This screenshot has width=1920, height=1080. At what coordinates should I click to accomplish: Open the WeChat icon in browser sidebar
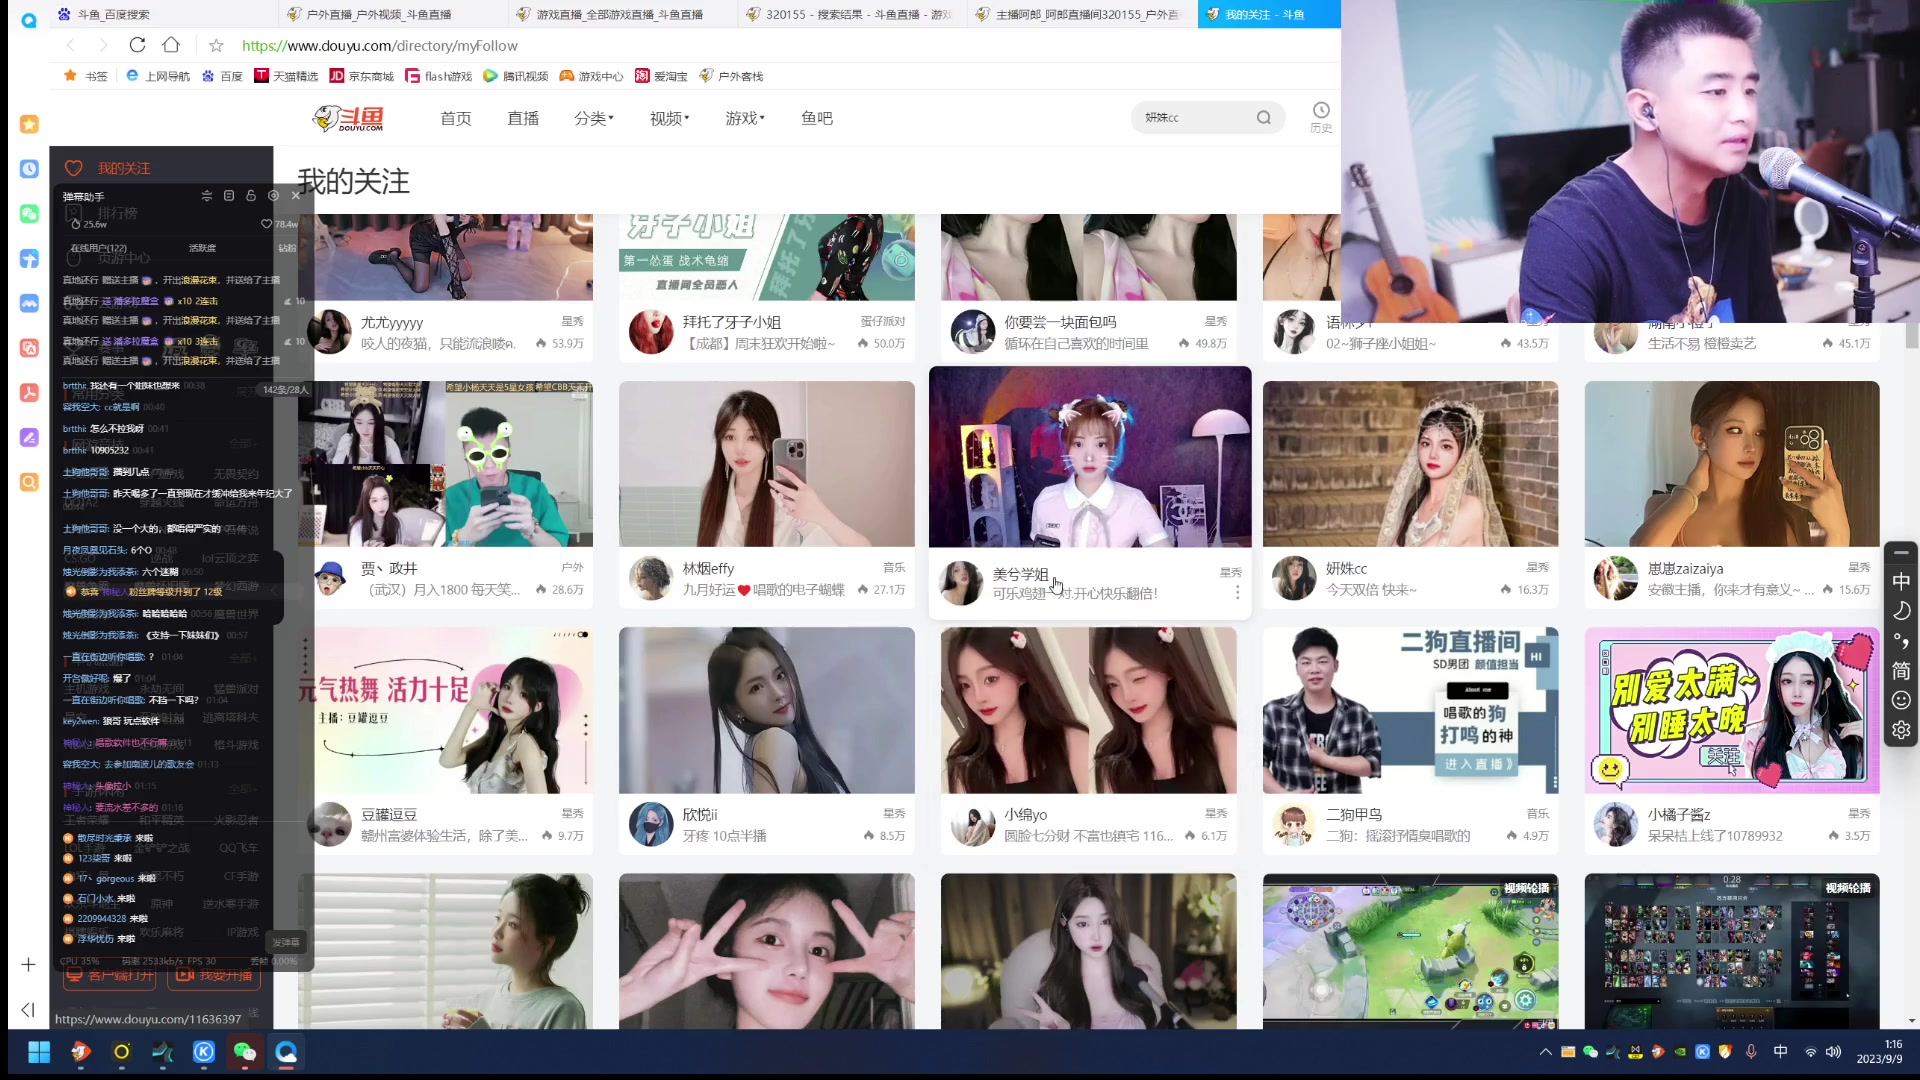click(29, 214)
